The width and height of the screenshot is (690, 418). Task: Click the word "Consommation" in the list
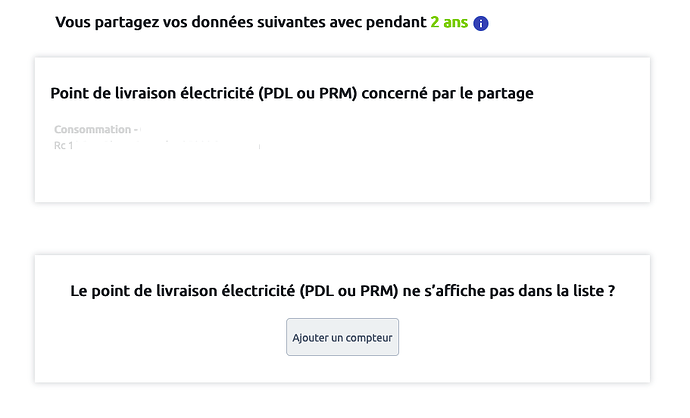pyautogui.click(x=92, y=130)
